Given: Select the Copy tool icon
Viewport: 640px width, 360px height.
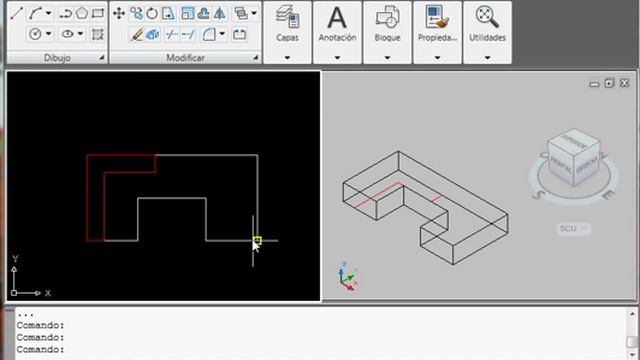Looking at the screenshot, I should pos(136,13).
